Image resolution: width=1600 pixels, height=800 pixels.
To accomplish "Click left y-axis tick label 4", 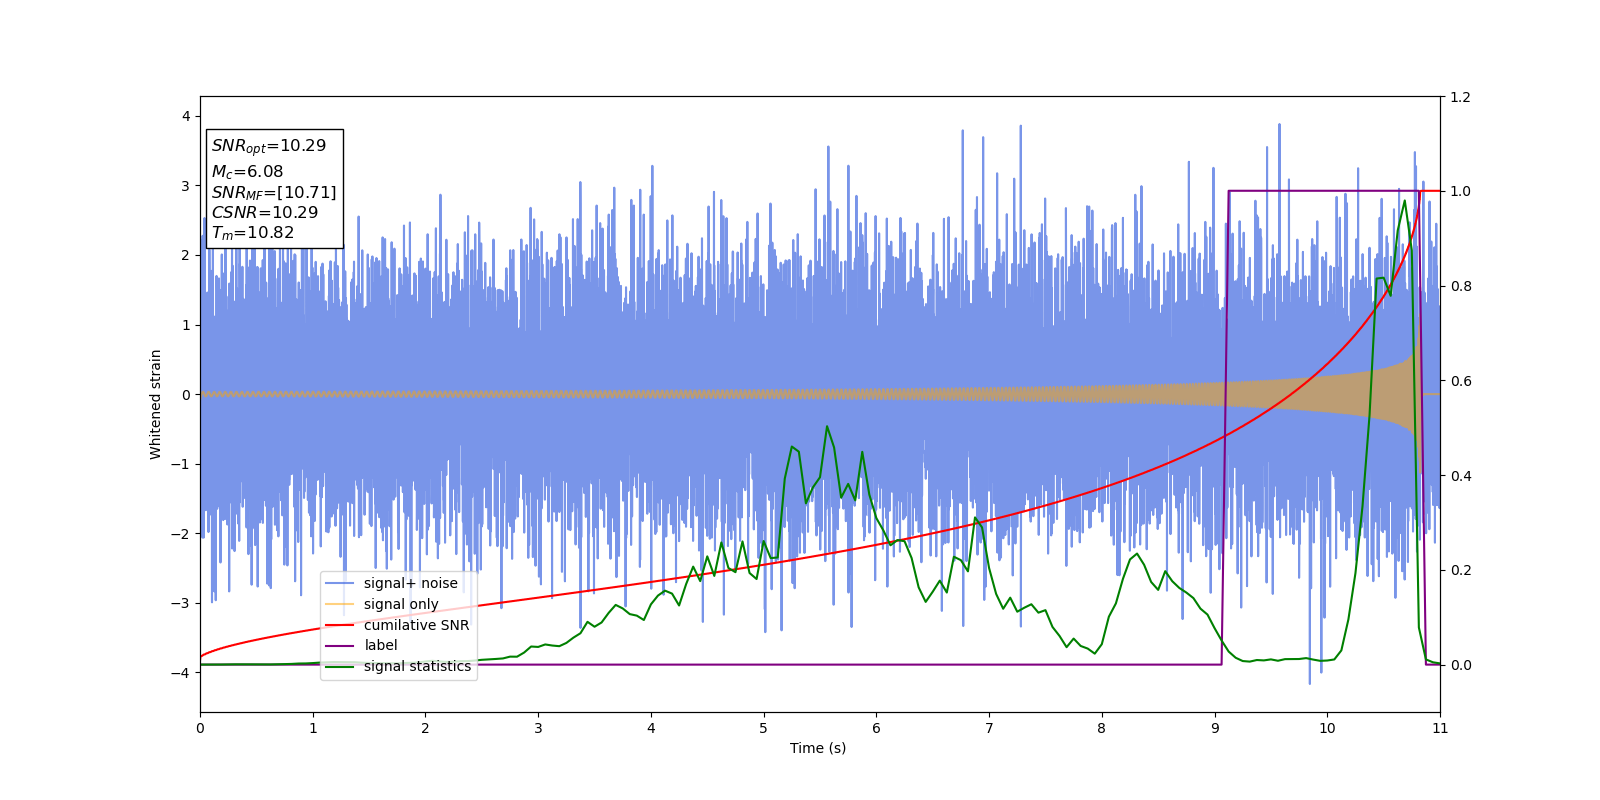I will [186, 116].
